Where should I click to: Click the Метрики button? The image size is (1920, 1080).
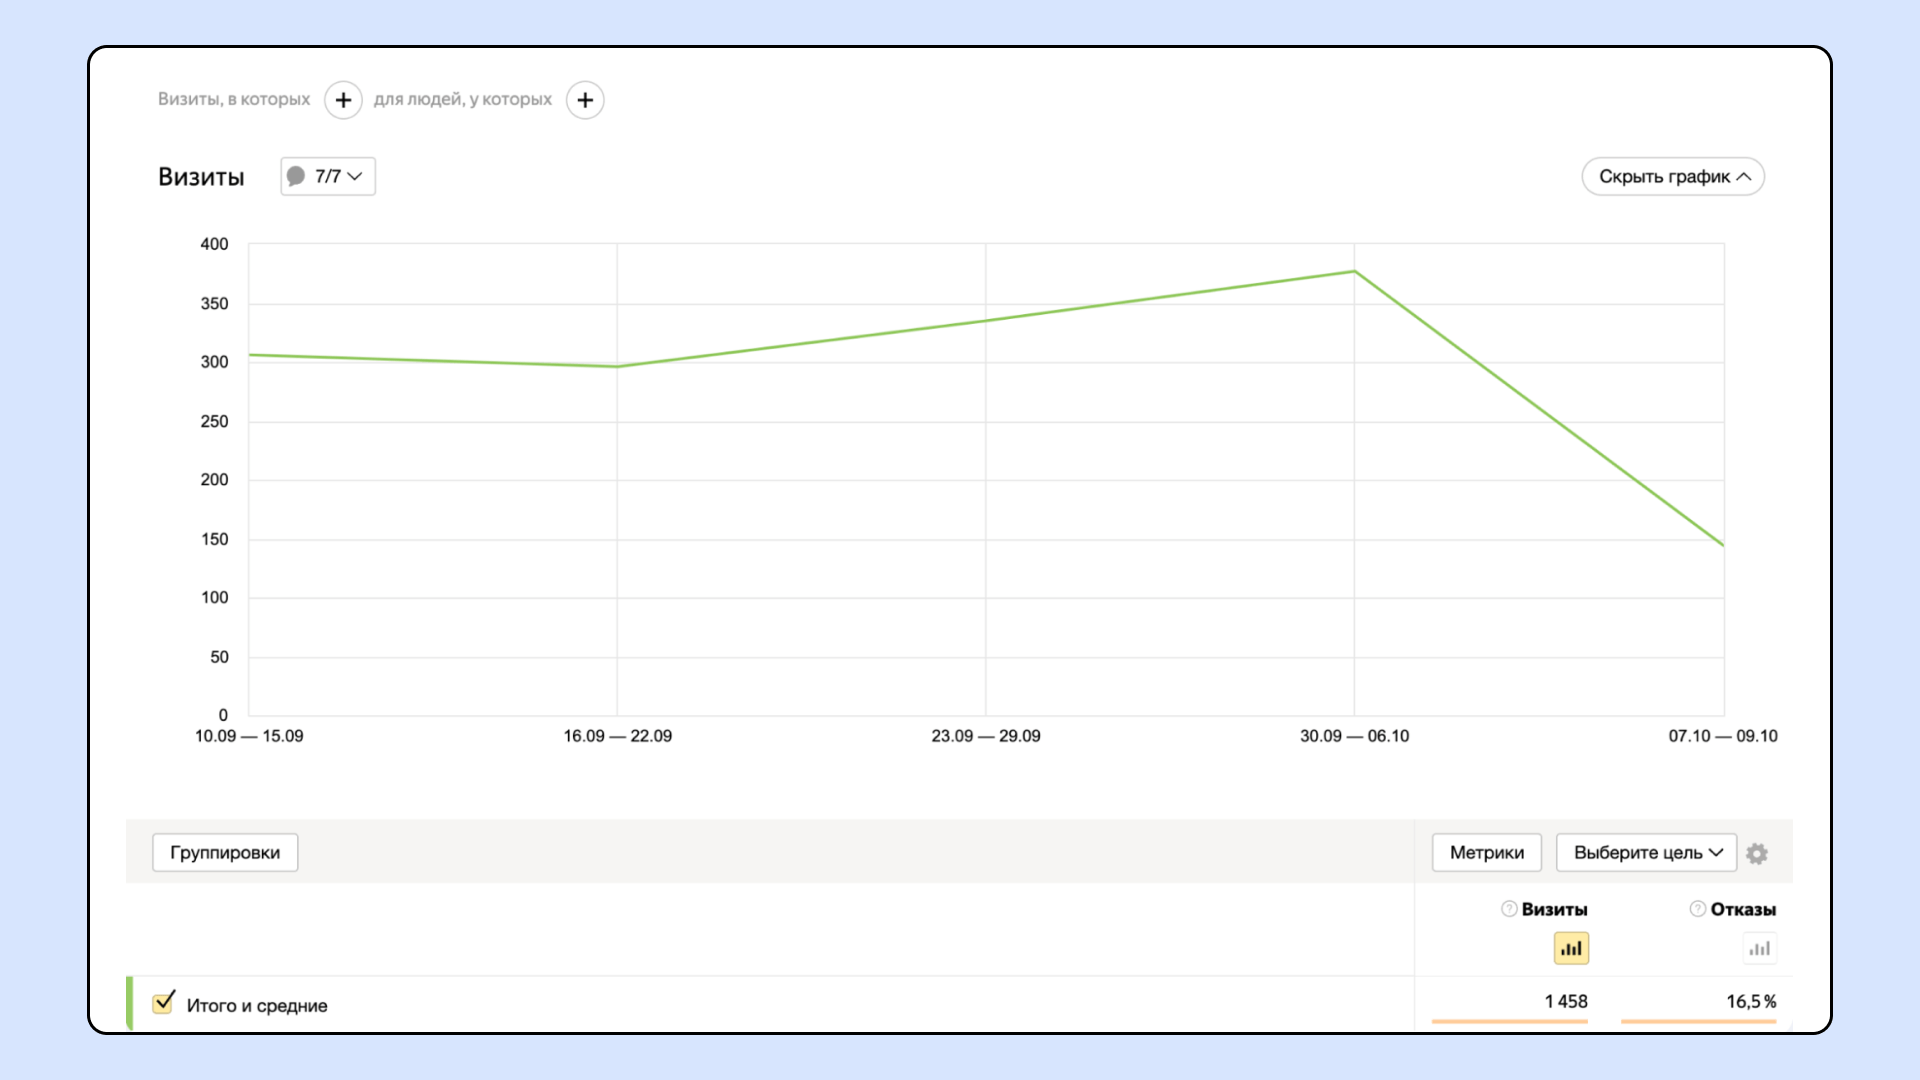click(x=1486, y=853)
